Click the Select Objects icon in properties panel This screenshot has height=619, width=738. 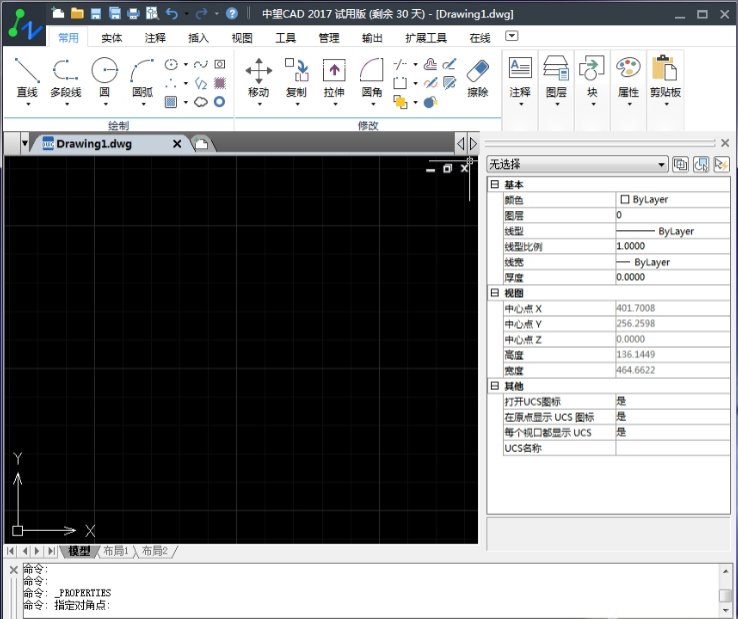[x=701, y=164]
